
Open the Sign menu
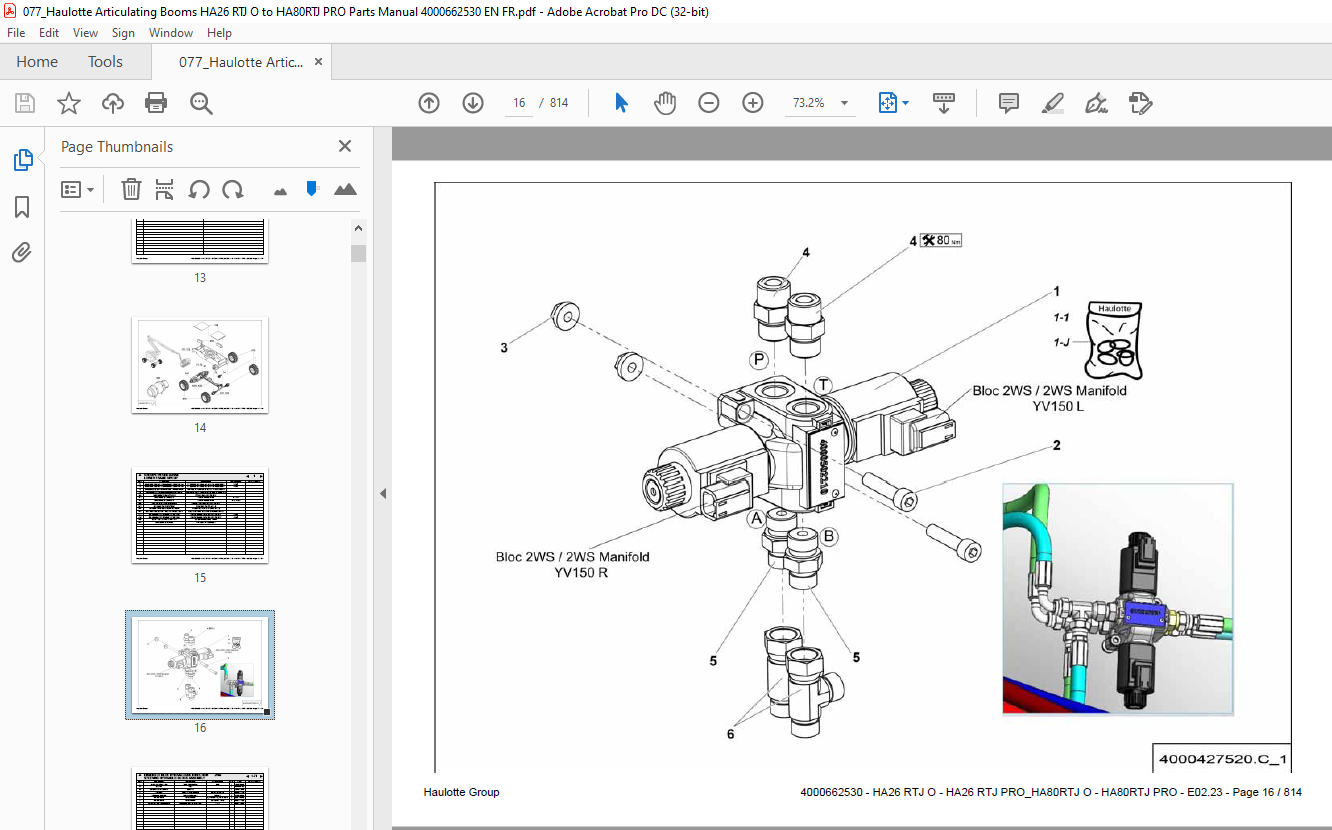point(123,33)
